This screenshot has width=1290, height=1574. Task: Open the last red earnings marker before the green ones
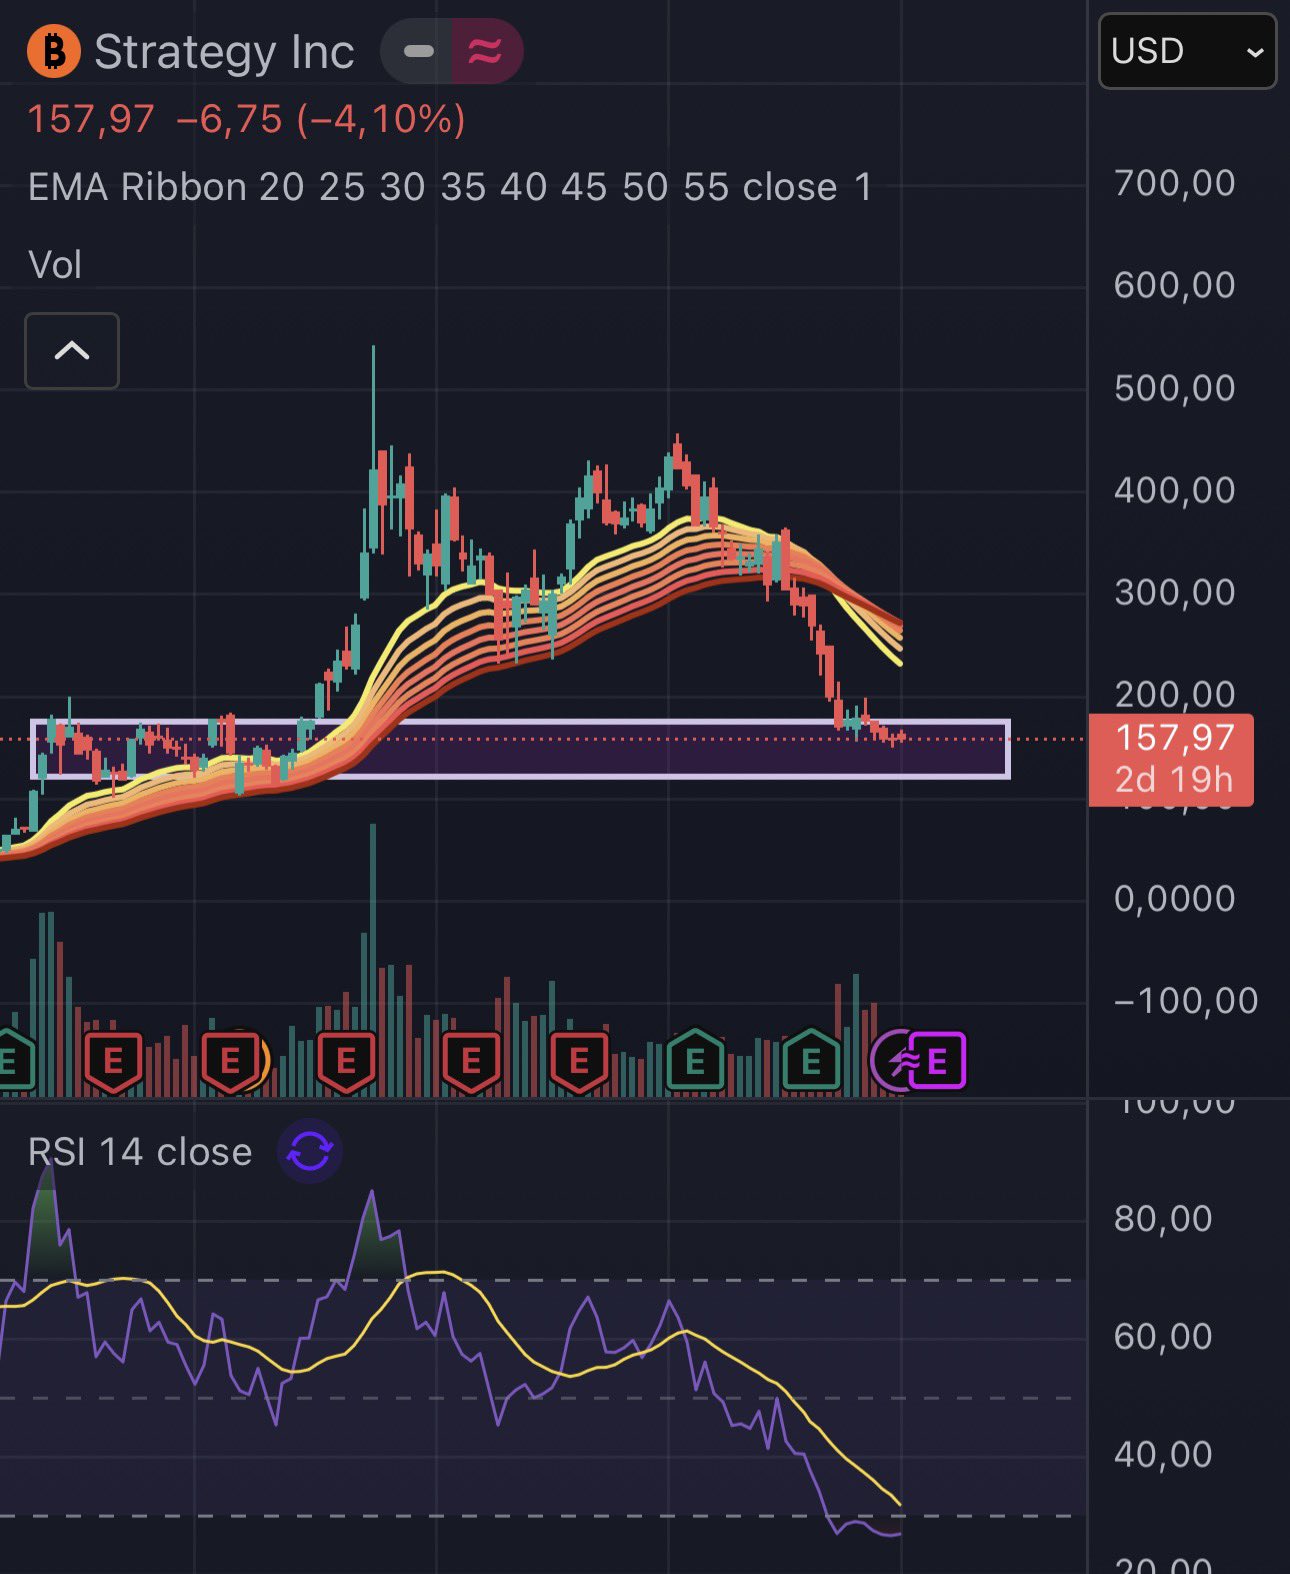579,1060
